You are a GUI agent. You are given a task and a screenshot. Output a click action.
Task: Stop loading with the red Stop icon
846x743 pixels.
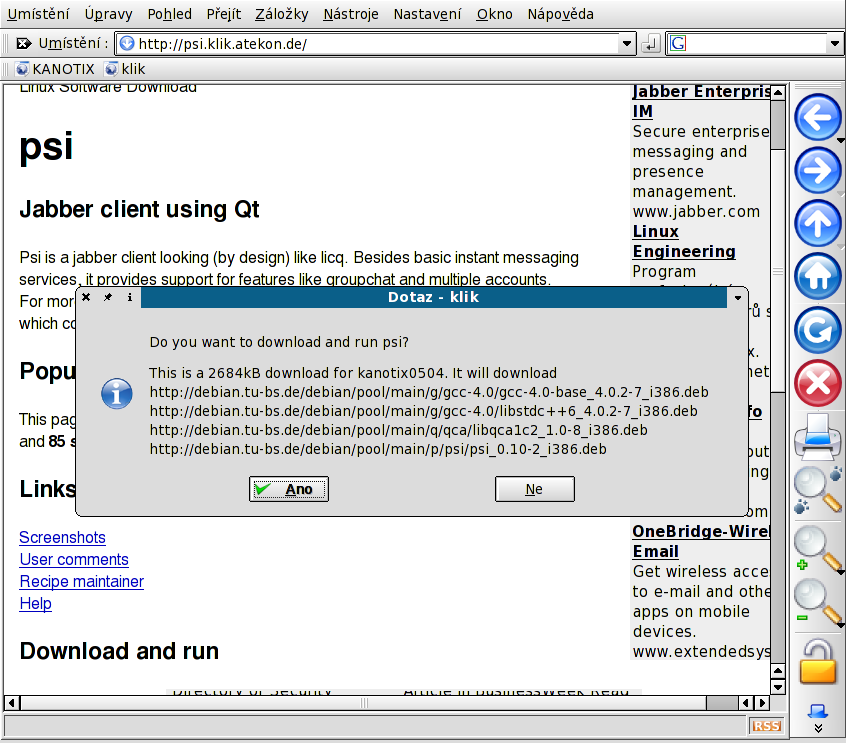[817, 383]
